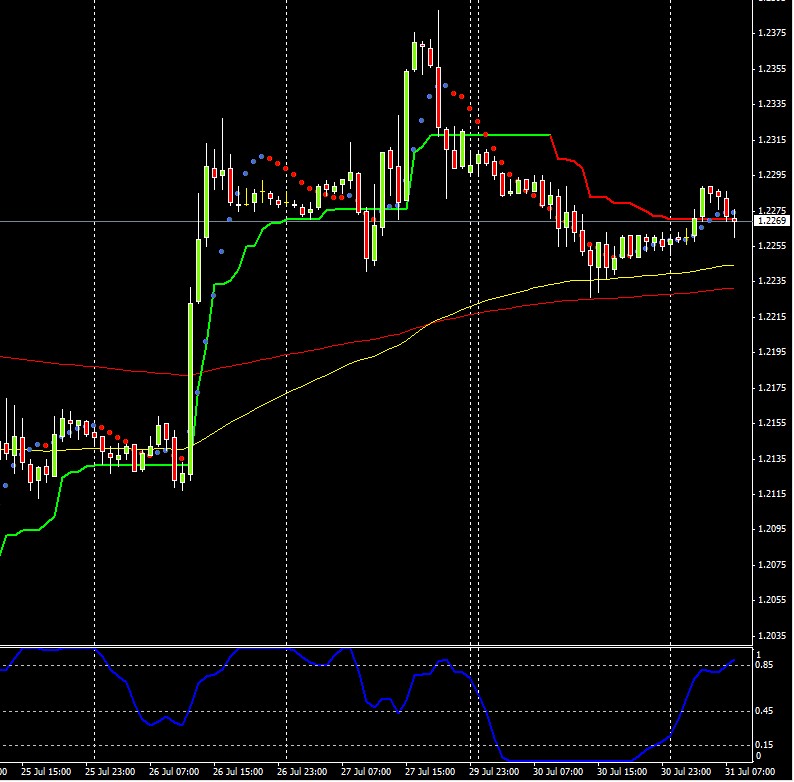Screen dimensions: 794x782
Task: Click the 1.2375 price axis label
Action: [x=772, y=33]
